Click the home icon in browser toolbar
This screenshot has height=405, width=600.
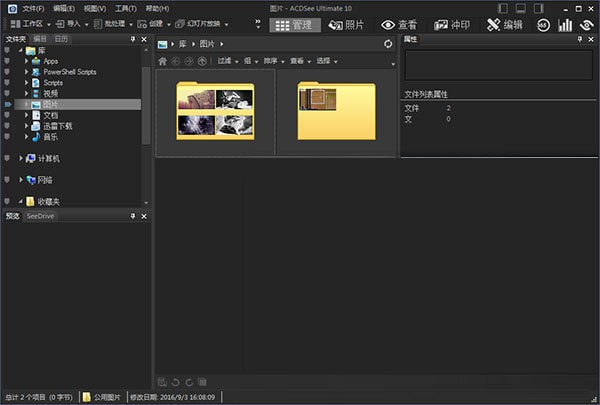click(x=163, y=61)
